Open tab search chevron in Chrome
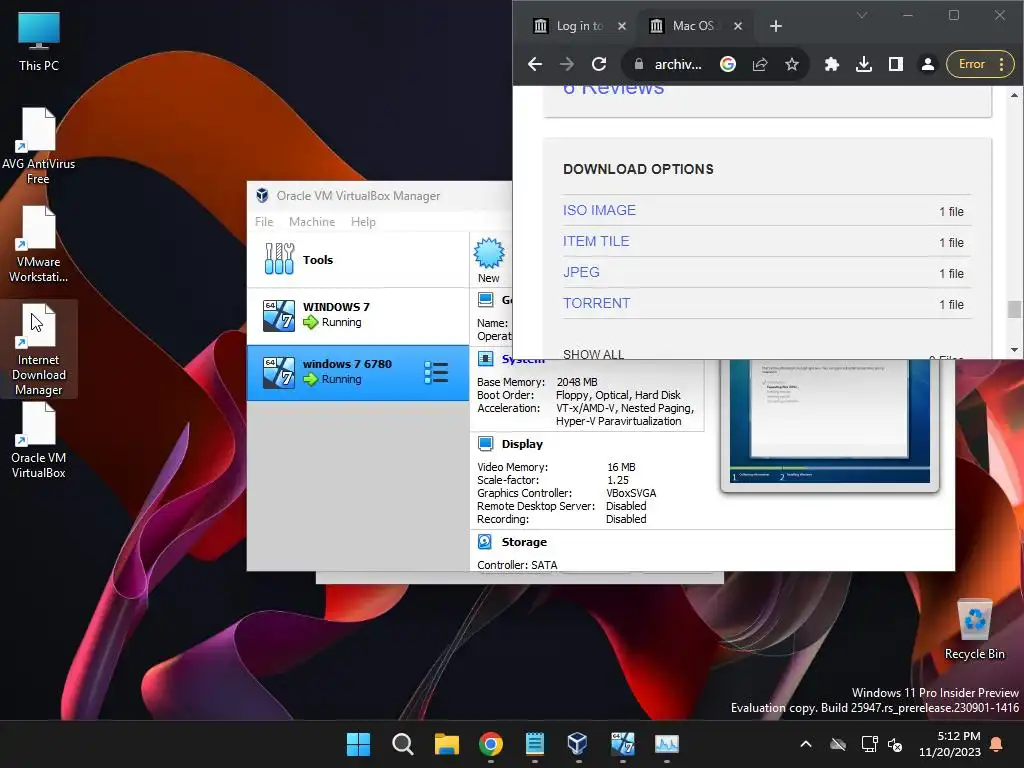This screenshot has width=1024, height=768. tap(862, 15)
